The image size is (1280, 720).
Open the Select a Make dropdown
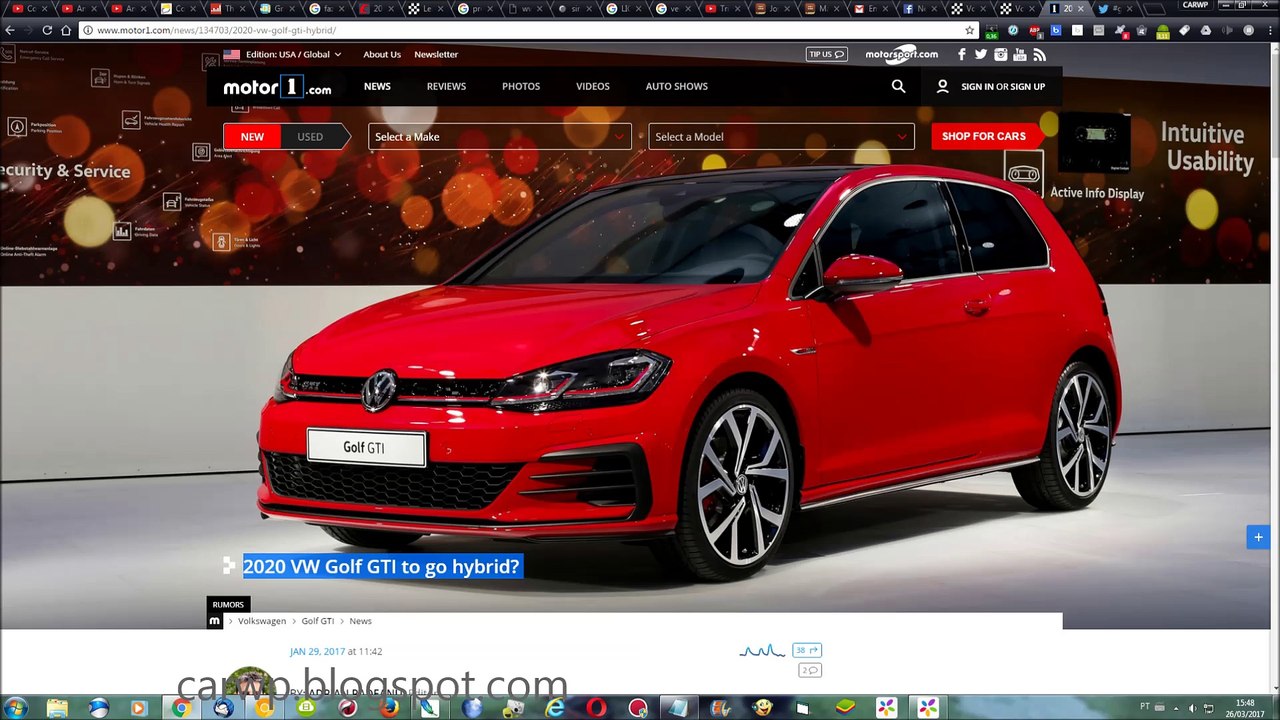click(x=499, y=137)
